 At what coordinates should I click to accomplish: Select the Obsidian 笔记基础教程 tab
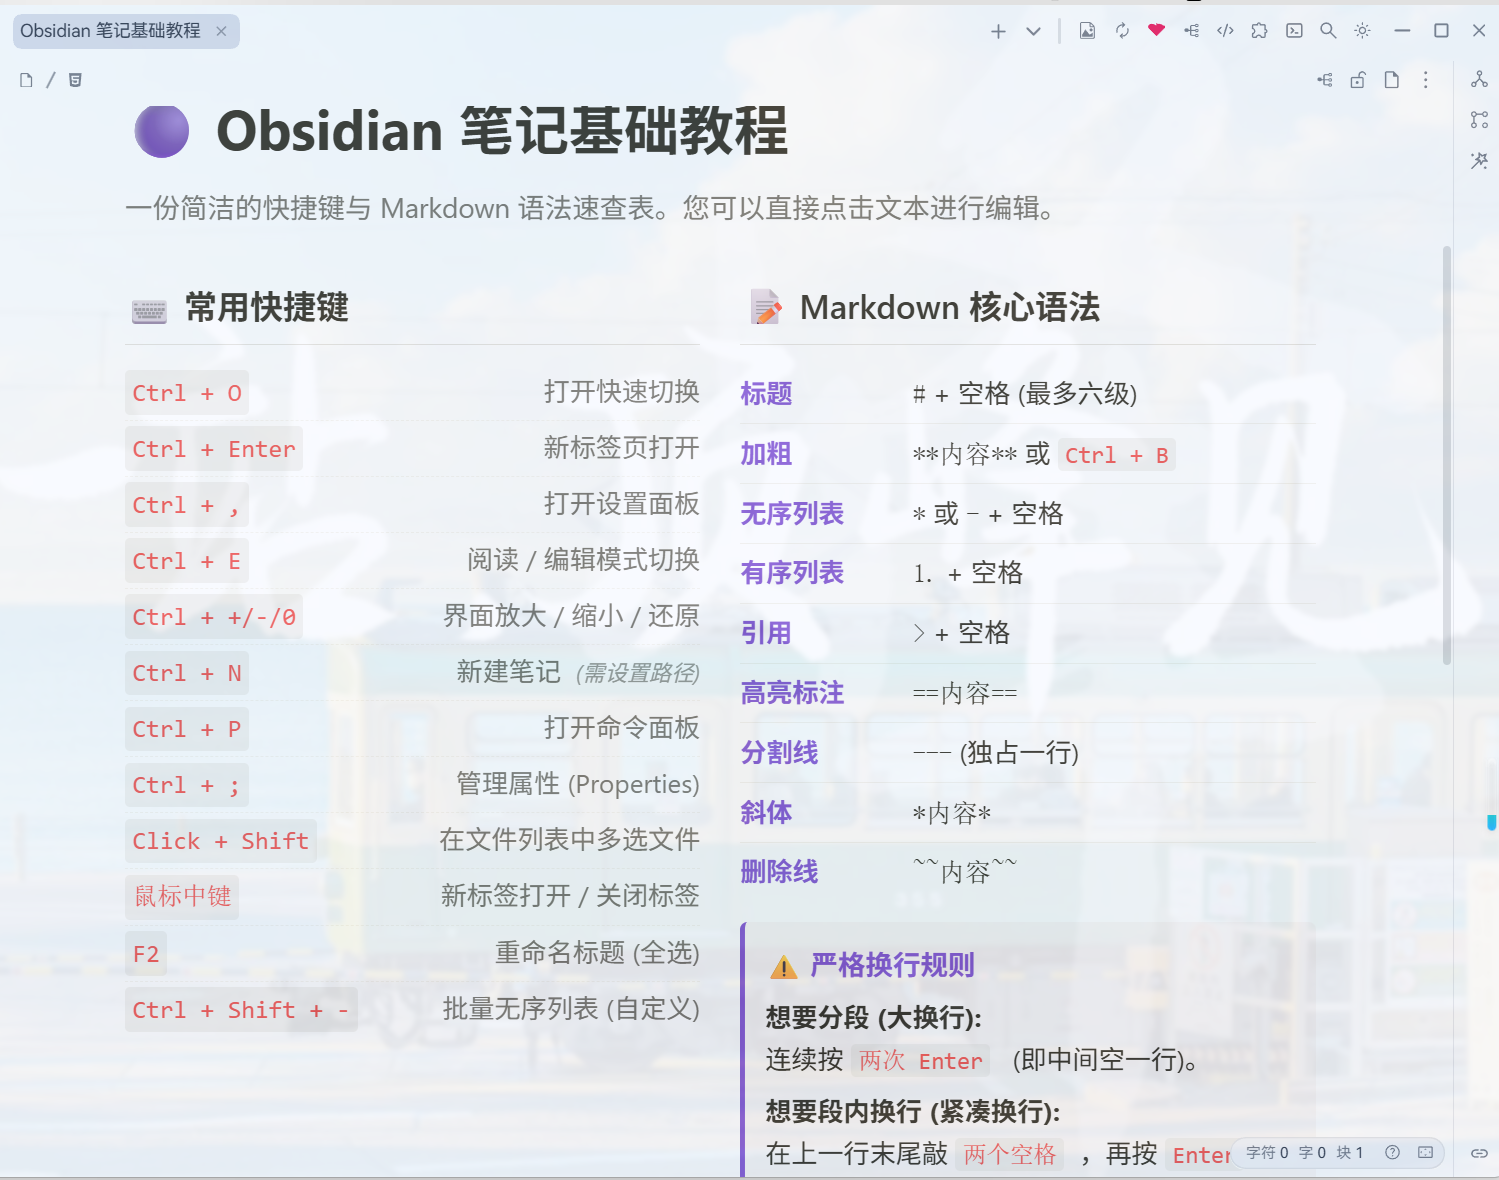point(126,31)
